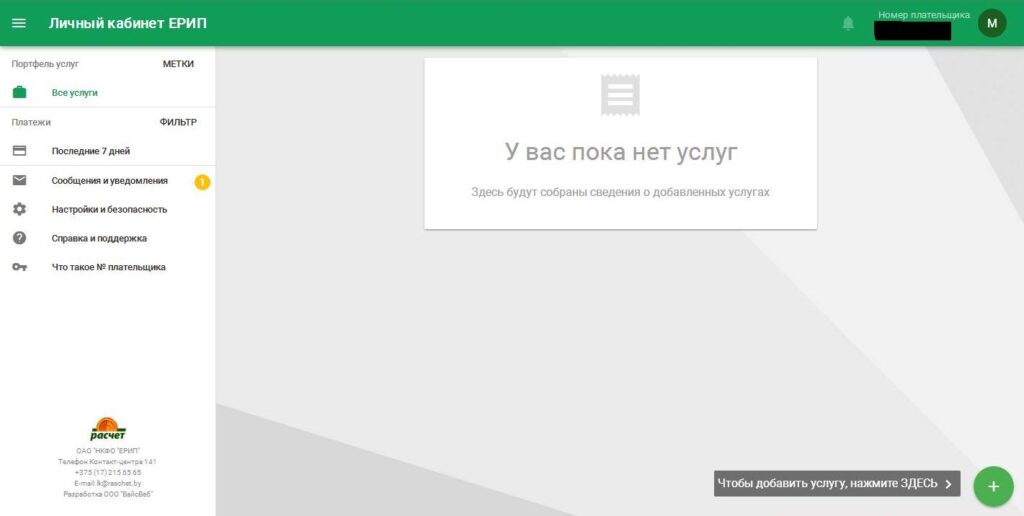
Task: Open Настройки и безопасность
Action: click(109, 210)
